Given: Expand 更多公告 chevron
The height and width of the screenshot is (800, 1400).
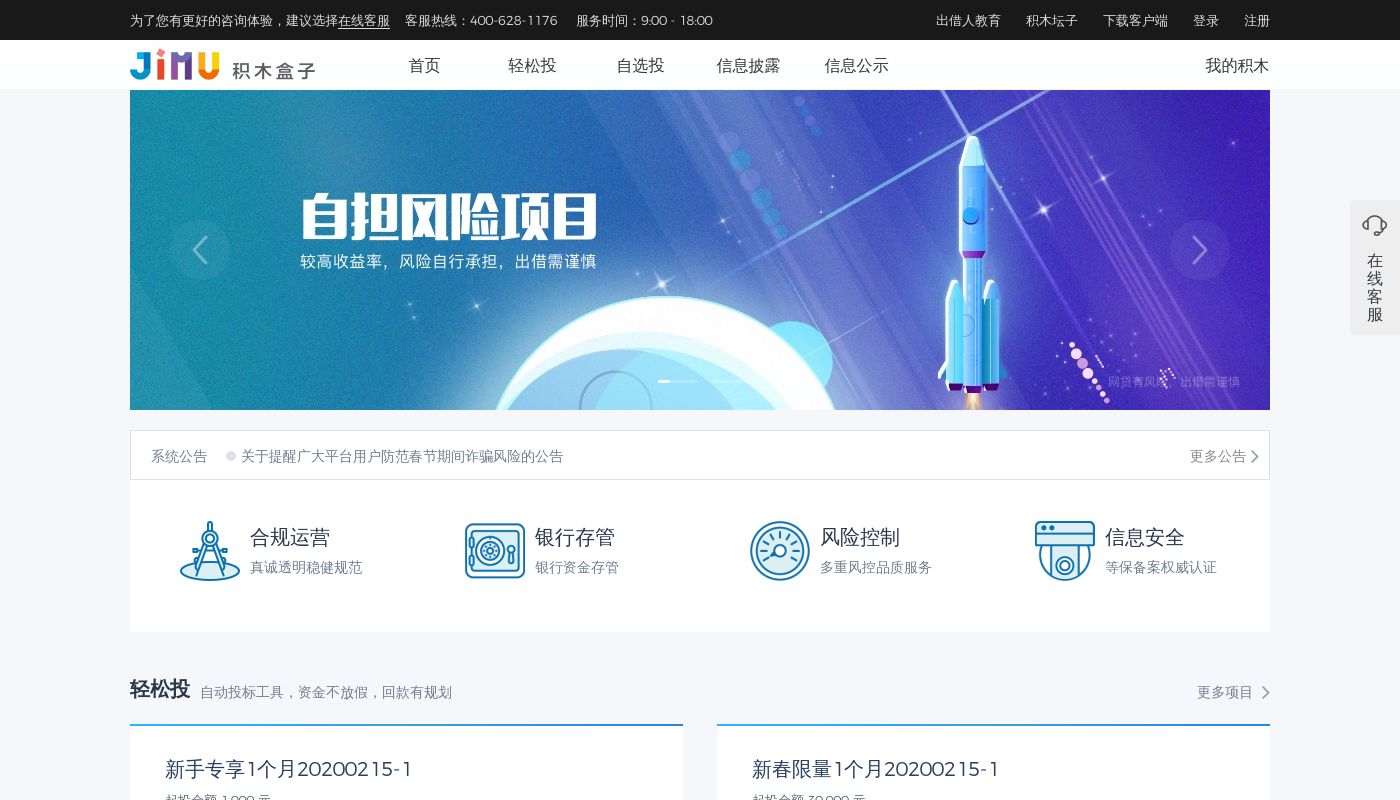Looking at the screenshot, I should point(1255,456).
